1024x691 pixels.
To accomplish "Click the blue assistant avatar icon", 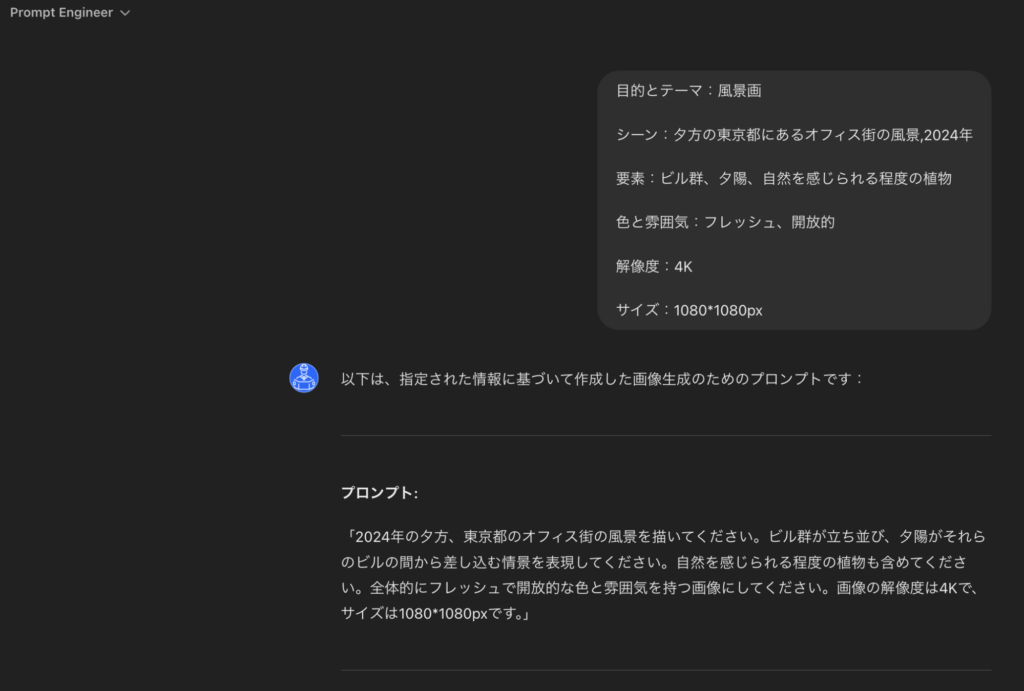I will (303, 378).
